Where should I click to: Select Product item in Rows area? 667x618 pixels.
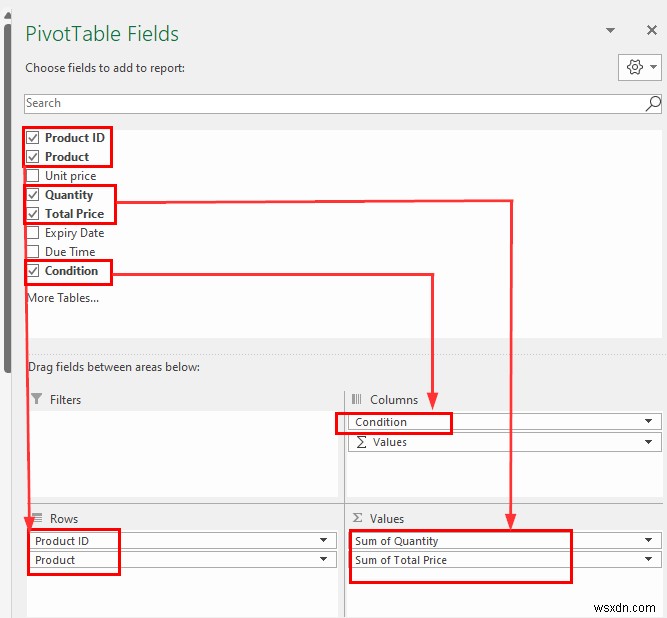pyautogui.click(x=183, y=560)
